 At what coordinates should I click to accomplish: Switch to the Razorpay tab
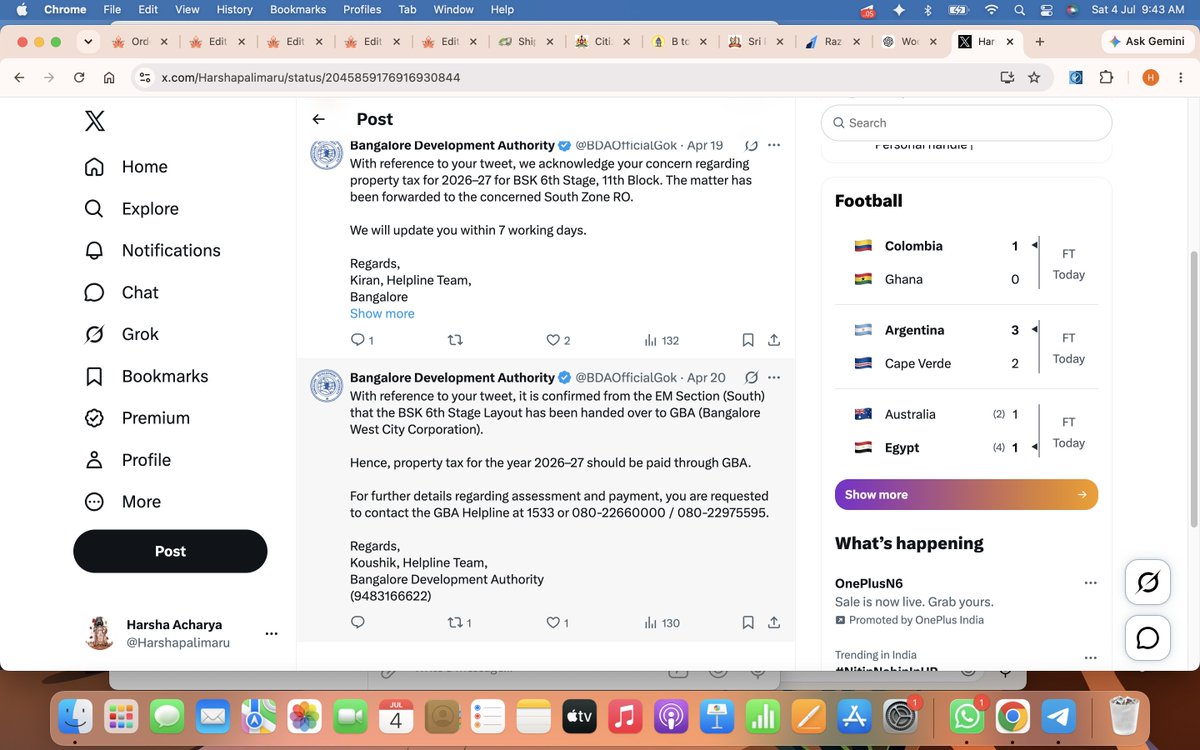point(832,42)
